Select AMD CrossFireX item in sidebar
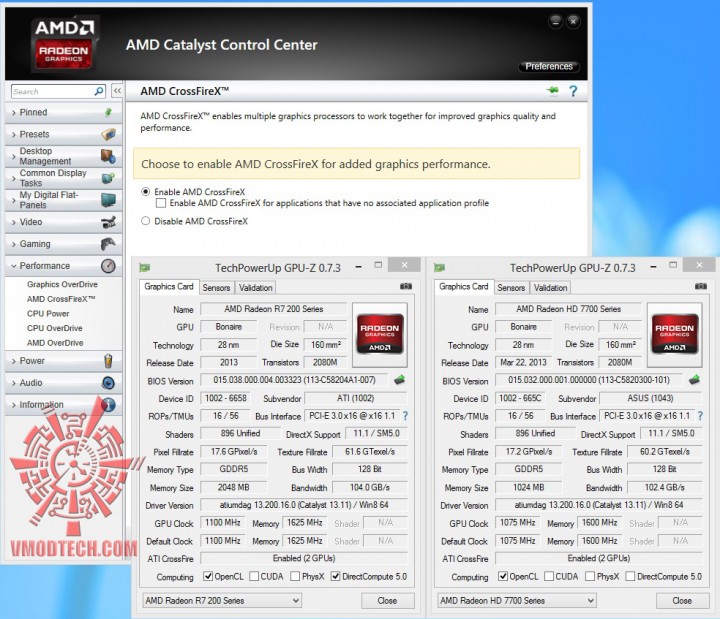This screenshot has width=720, height=619. pyautogui.click(x=61, y=299)
